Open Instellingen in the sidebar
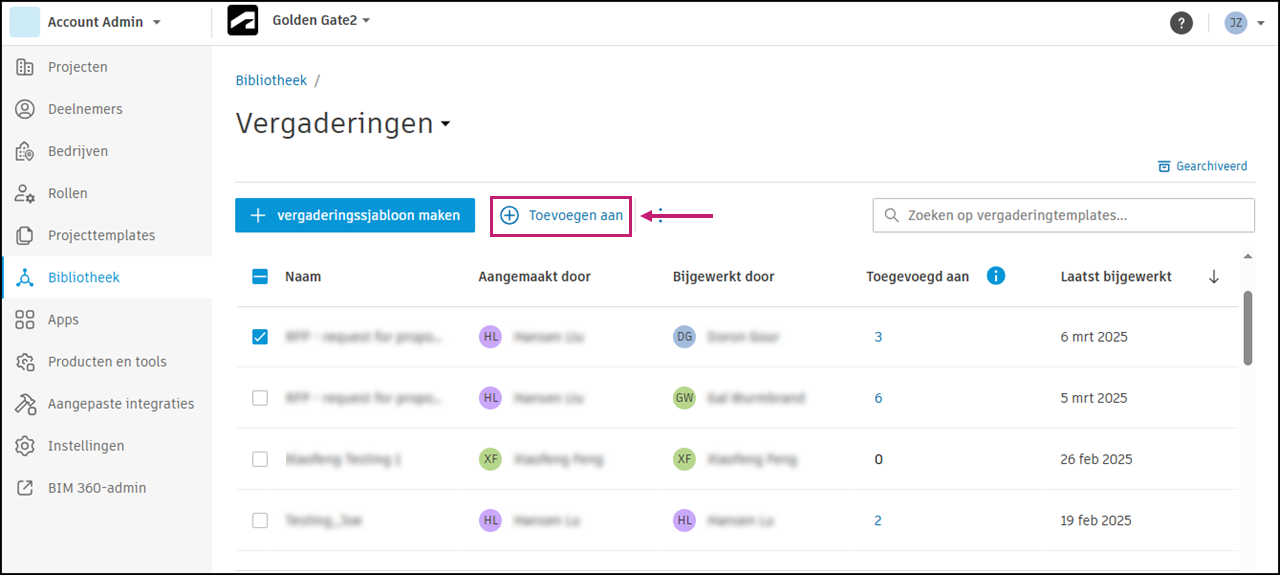 tap(86, 446)
